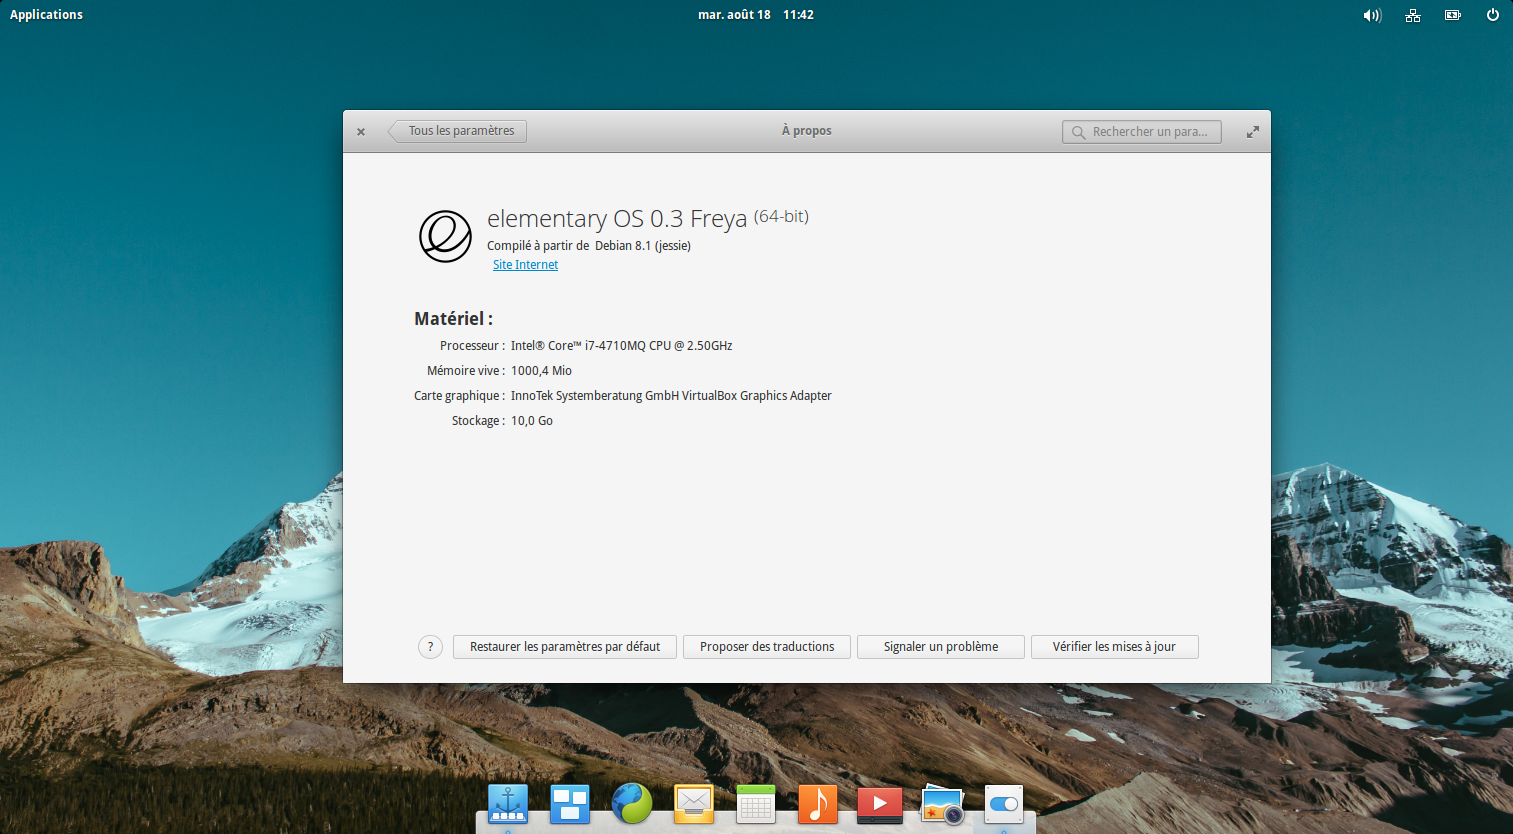Viewport: 1513px width, 834px height.
Task: Click System Settings toggle icon in dock
Action: tap(1004, 804)
